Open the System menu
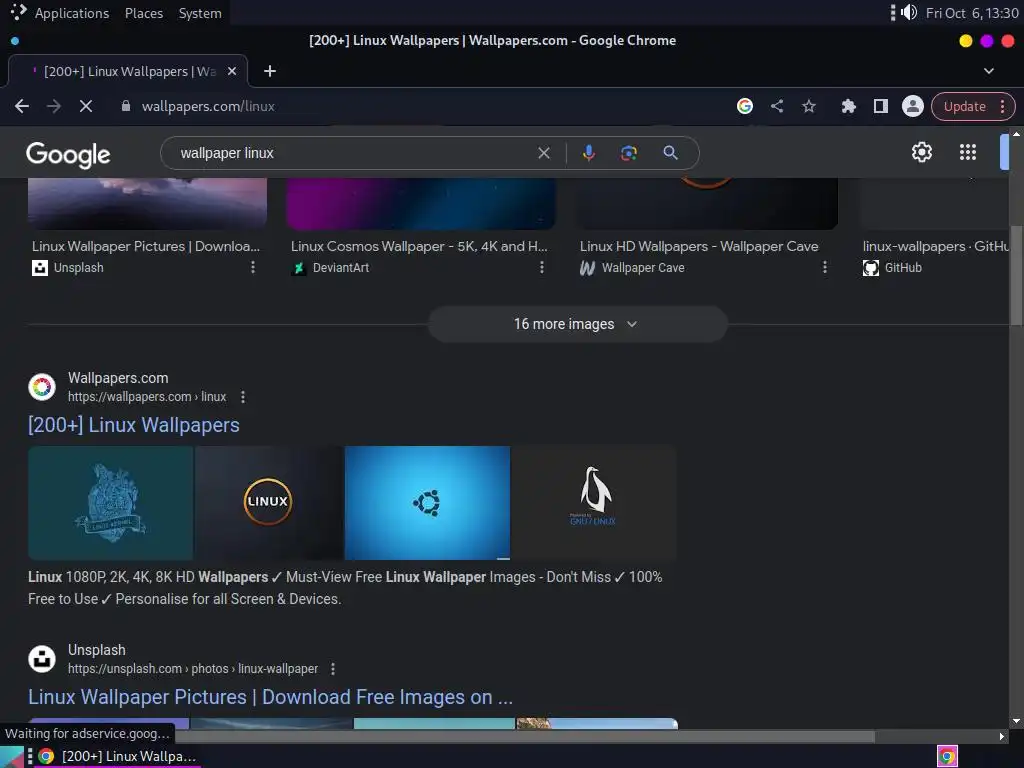The width and height of the screenshot is (1024, 768). point(200,13)
